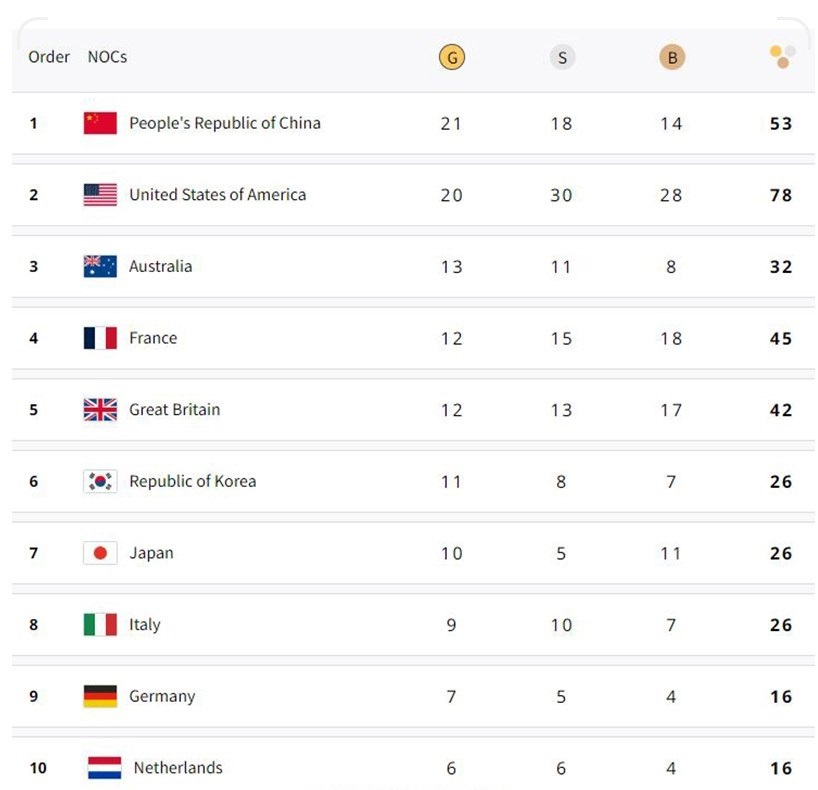Click the total medals icon
Image resolution: width=818 pixels, height=790 pixels.
click(782, 57)
